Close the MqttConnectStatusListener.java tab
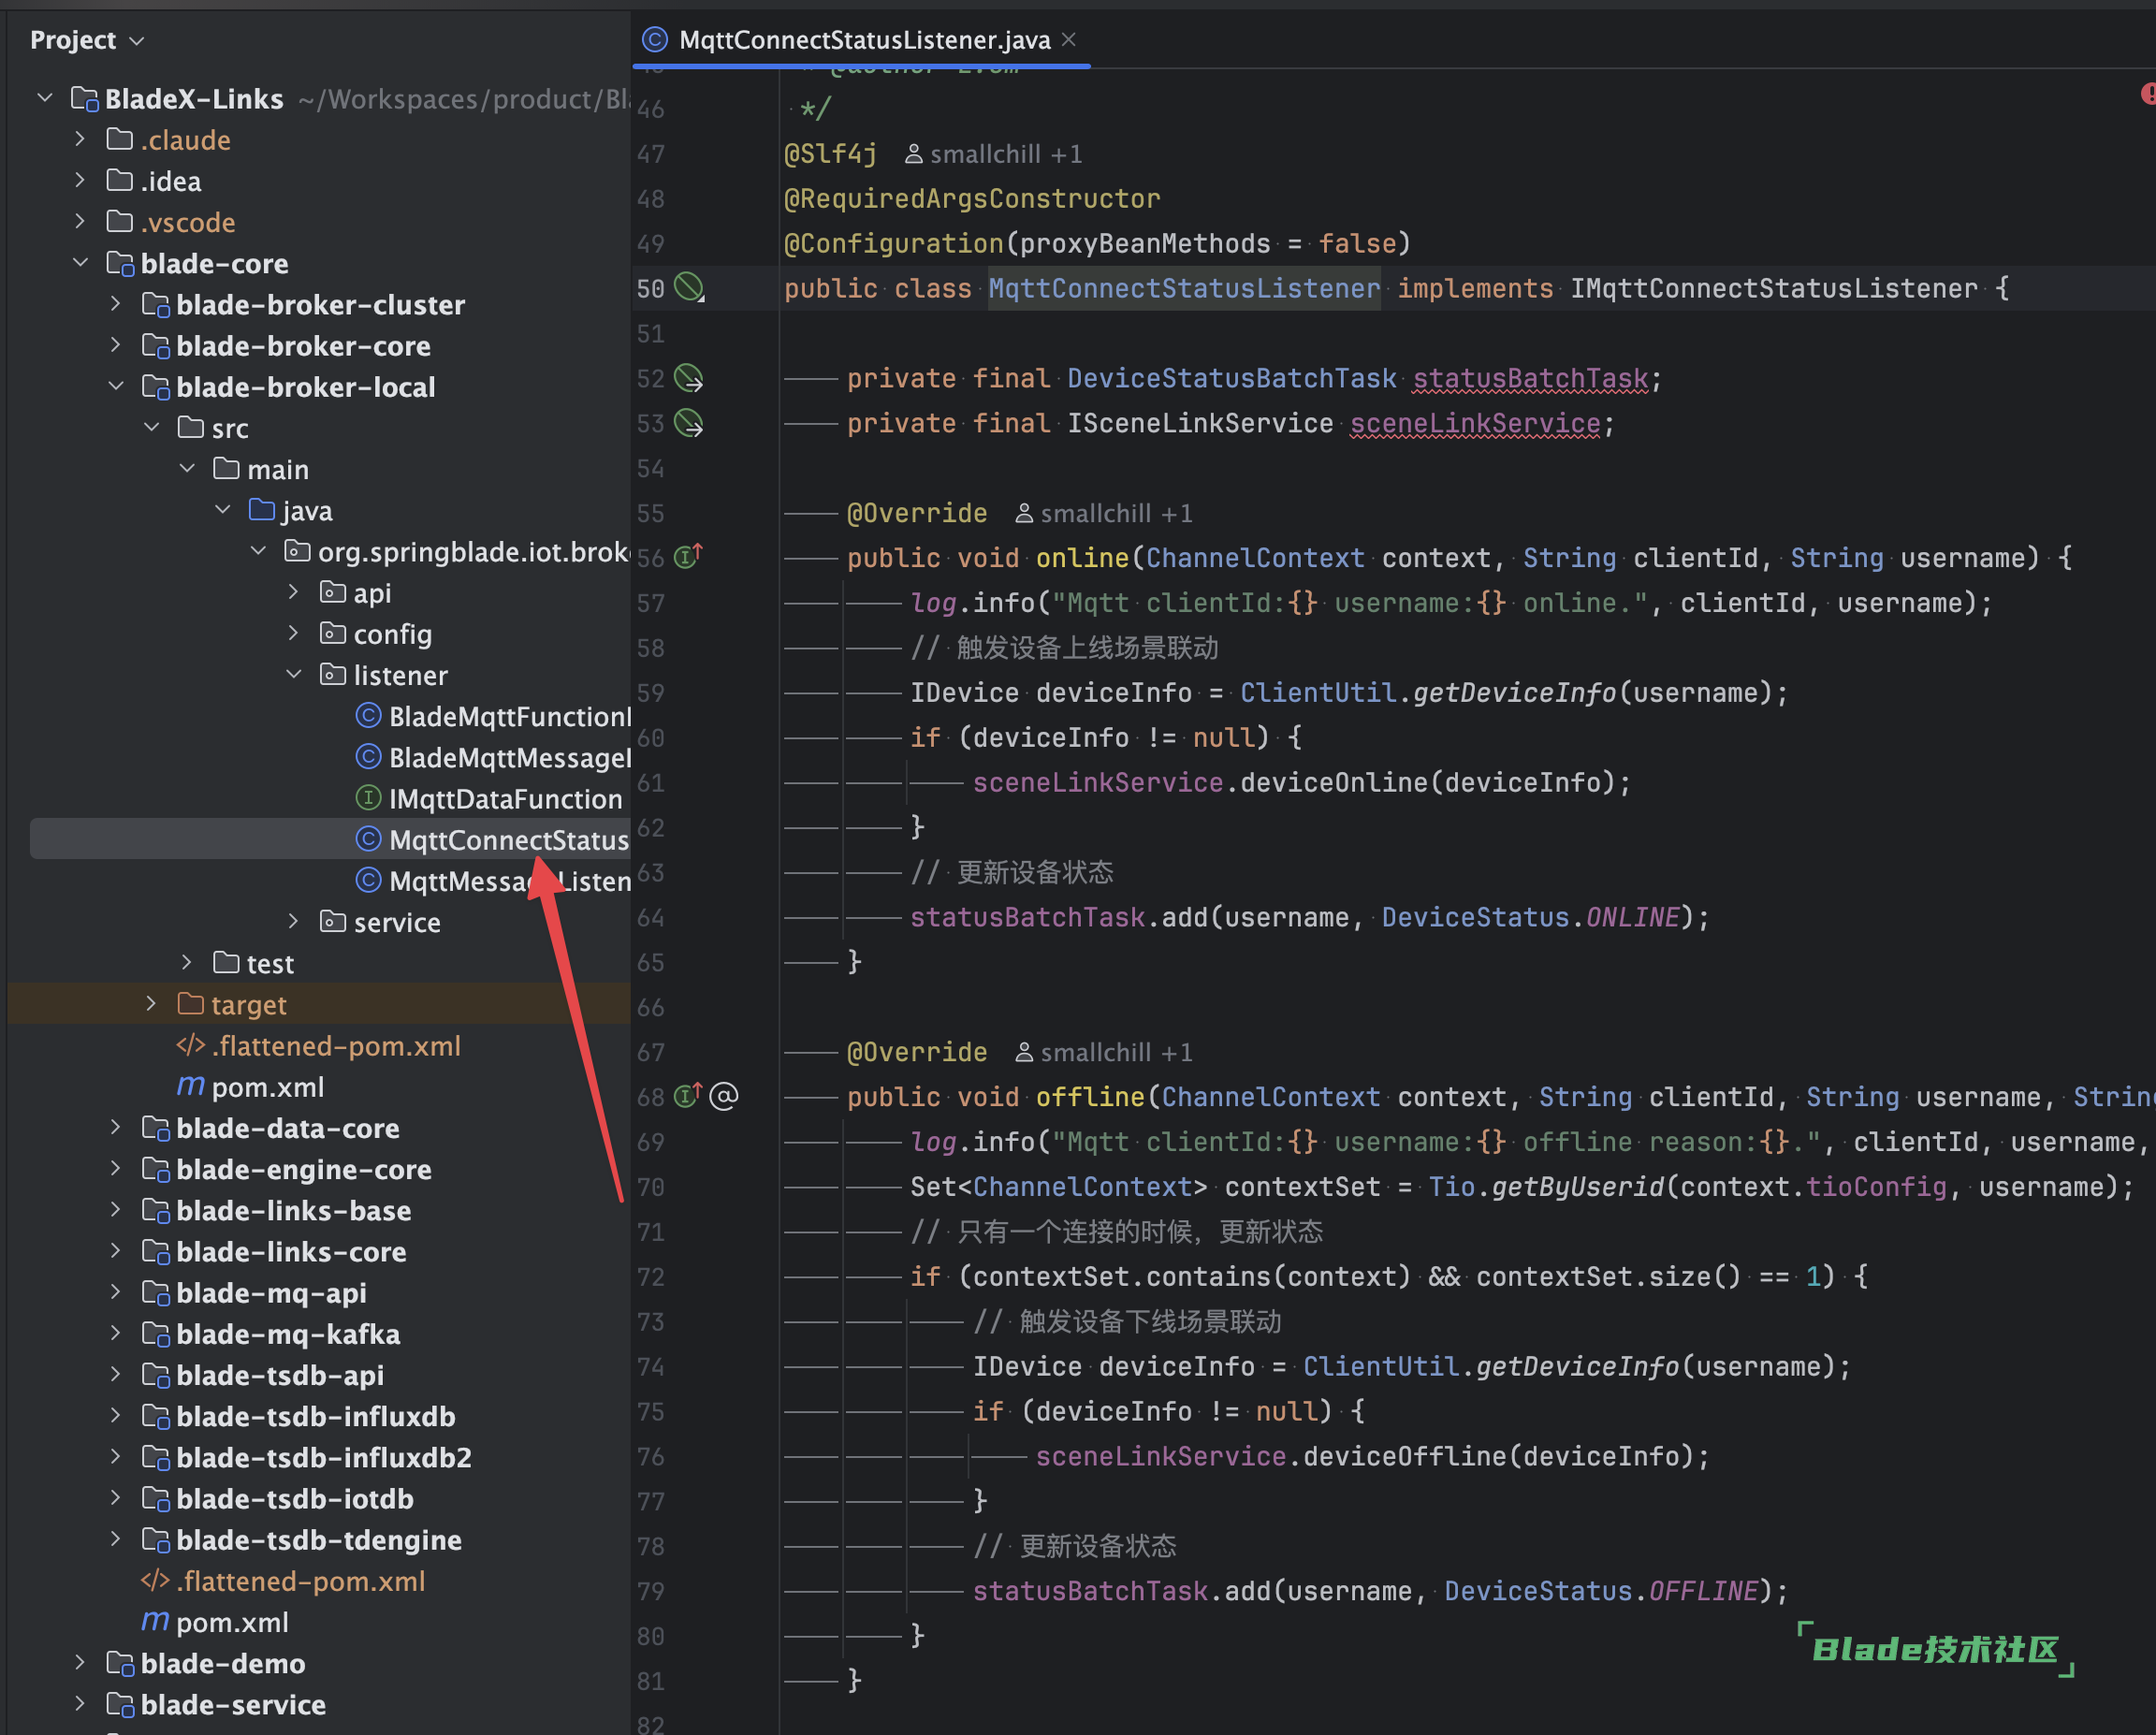The width and height of the screenshot is (2156, 1735). click(1069, 39)
